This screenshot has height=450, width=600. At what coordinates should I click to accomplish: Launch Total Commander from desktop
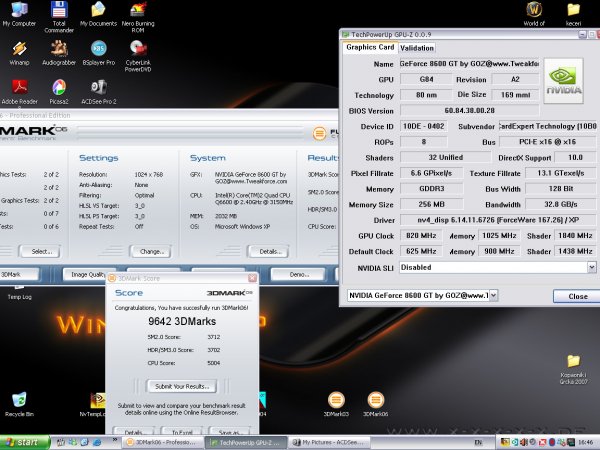59,17
